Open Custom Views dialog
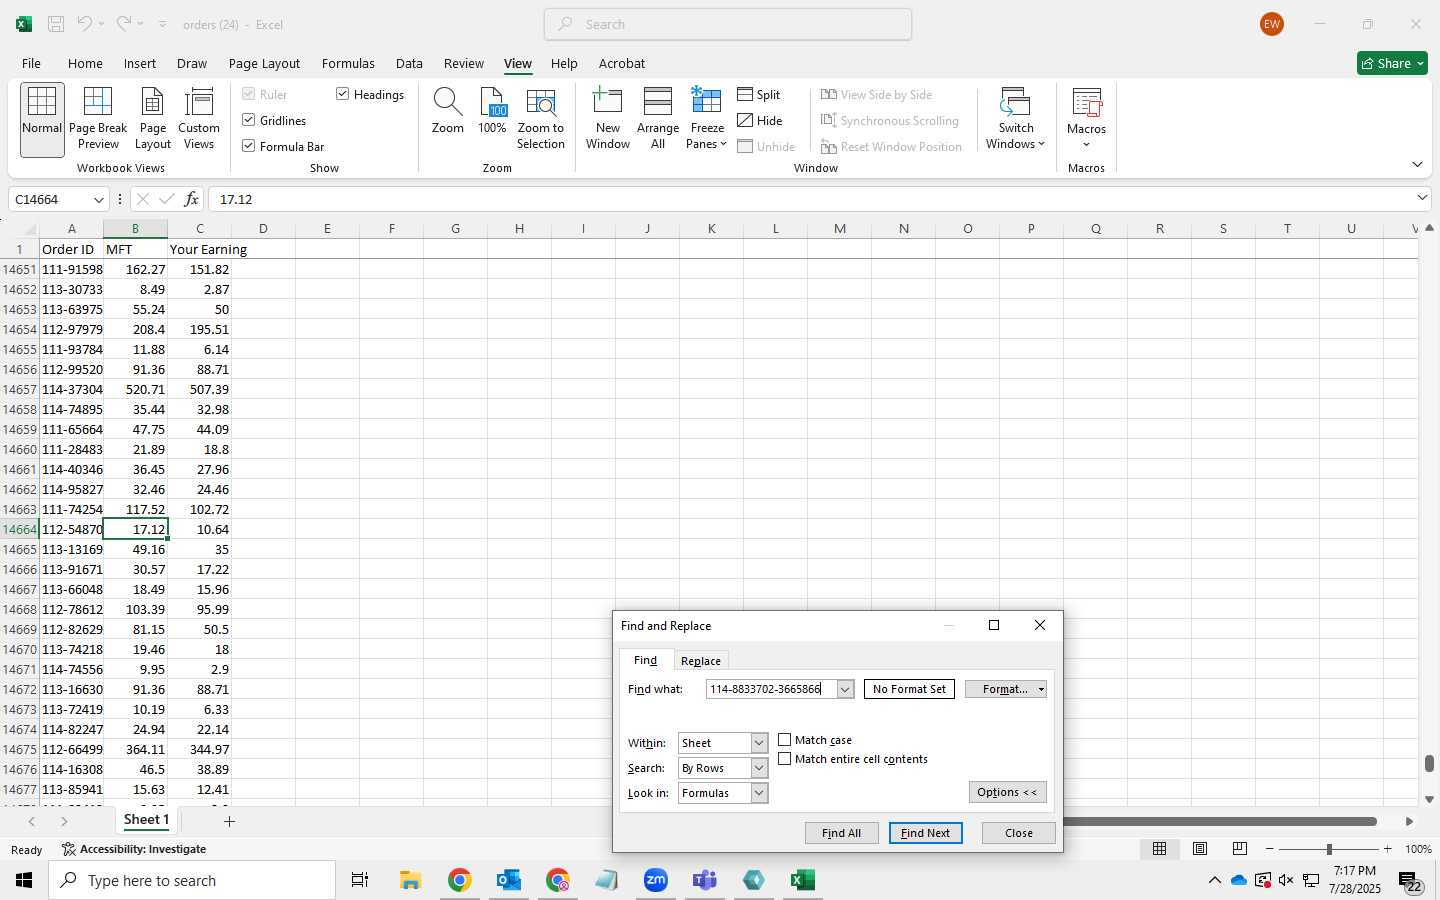This screenshot has height=900, width=1440. [199, 119]
